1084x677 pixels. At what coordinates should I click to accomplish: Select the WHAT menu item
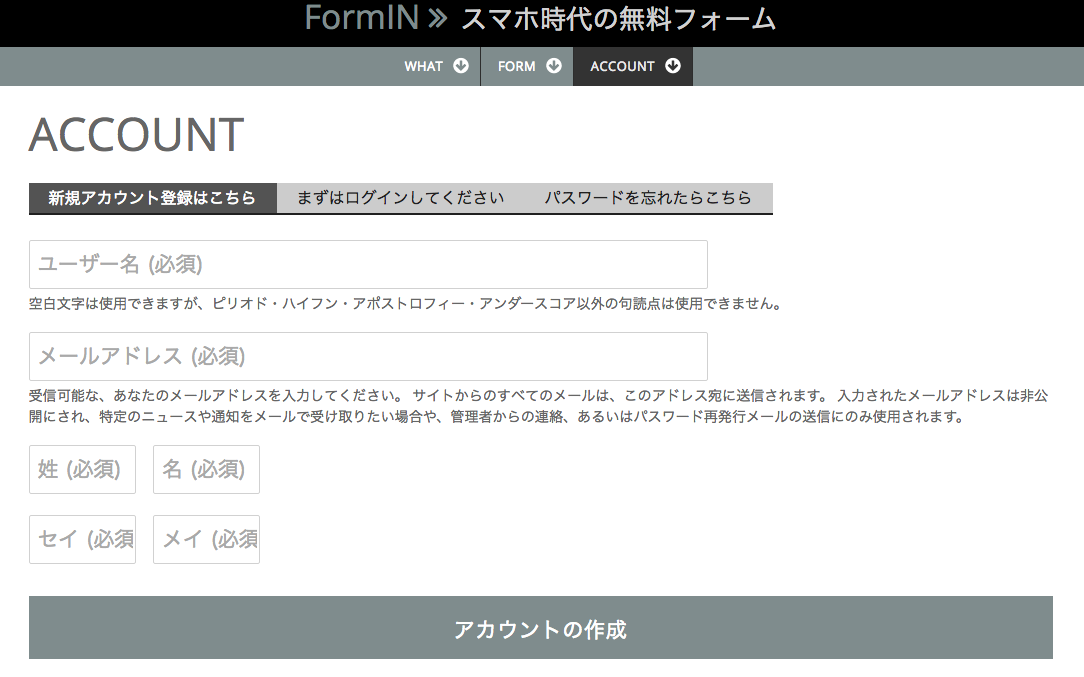(423, 66)
